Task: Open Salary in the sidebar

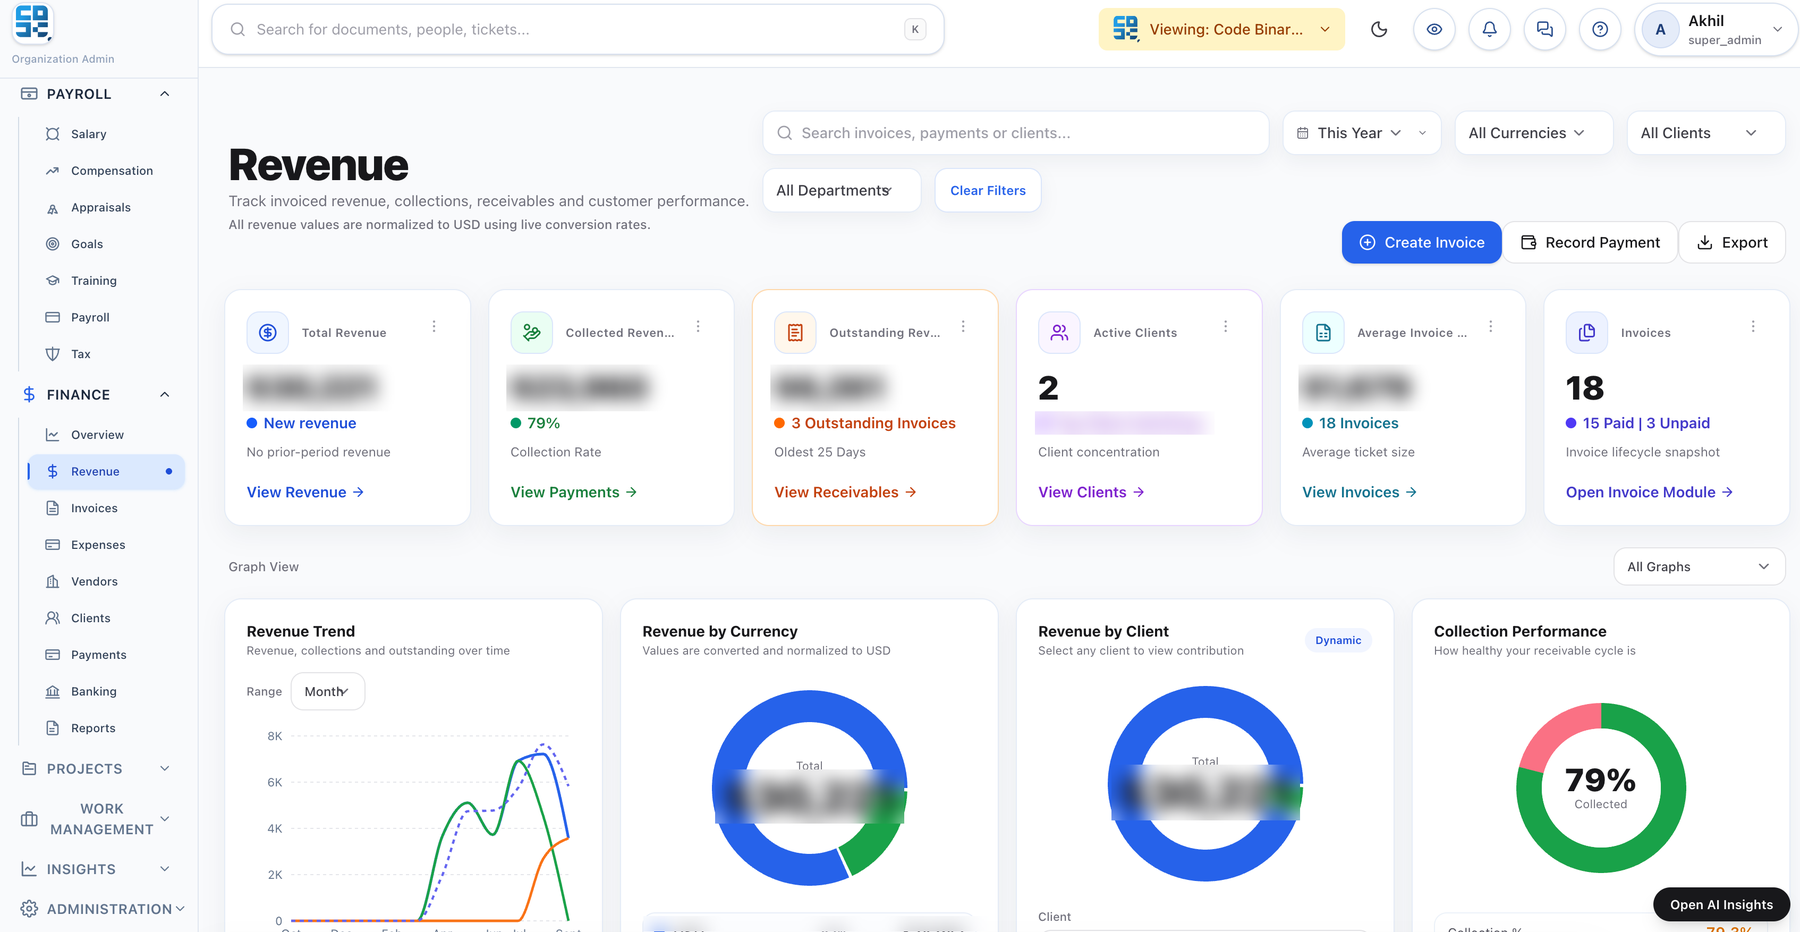Action: tap(106, 134)
